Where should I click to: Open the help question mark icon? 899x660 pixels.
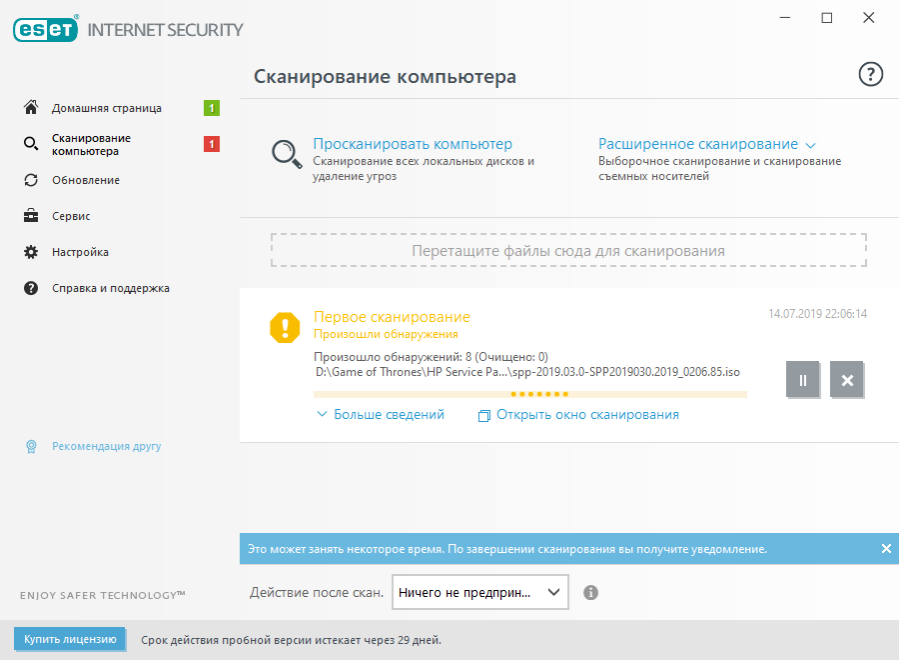coord(870,75)
